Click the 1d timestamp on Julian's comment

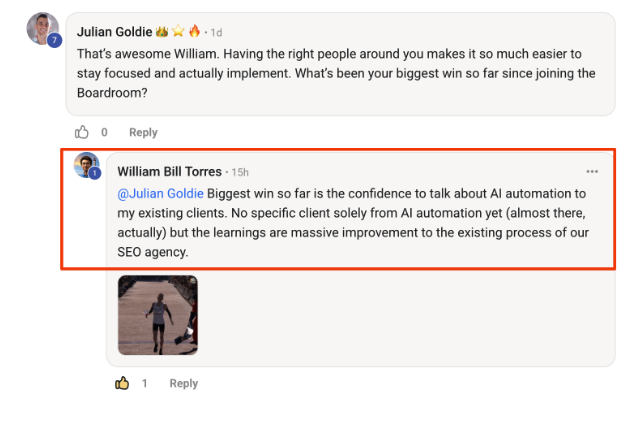click(x=215, y=32)
